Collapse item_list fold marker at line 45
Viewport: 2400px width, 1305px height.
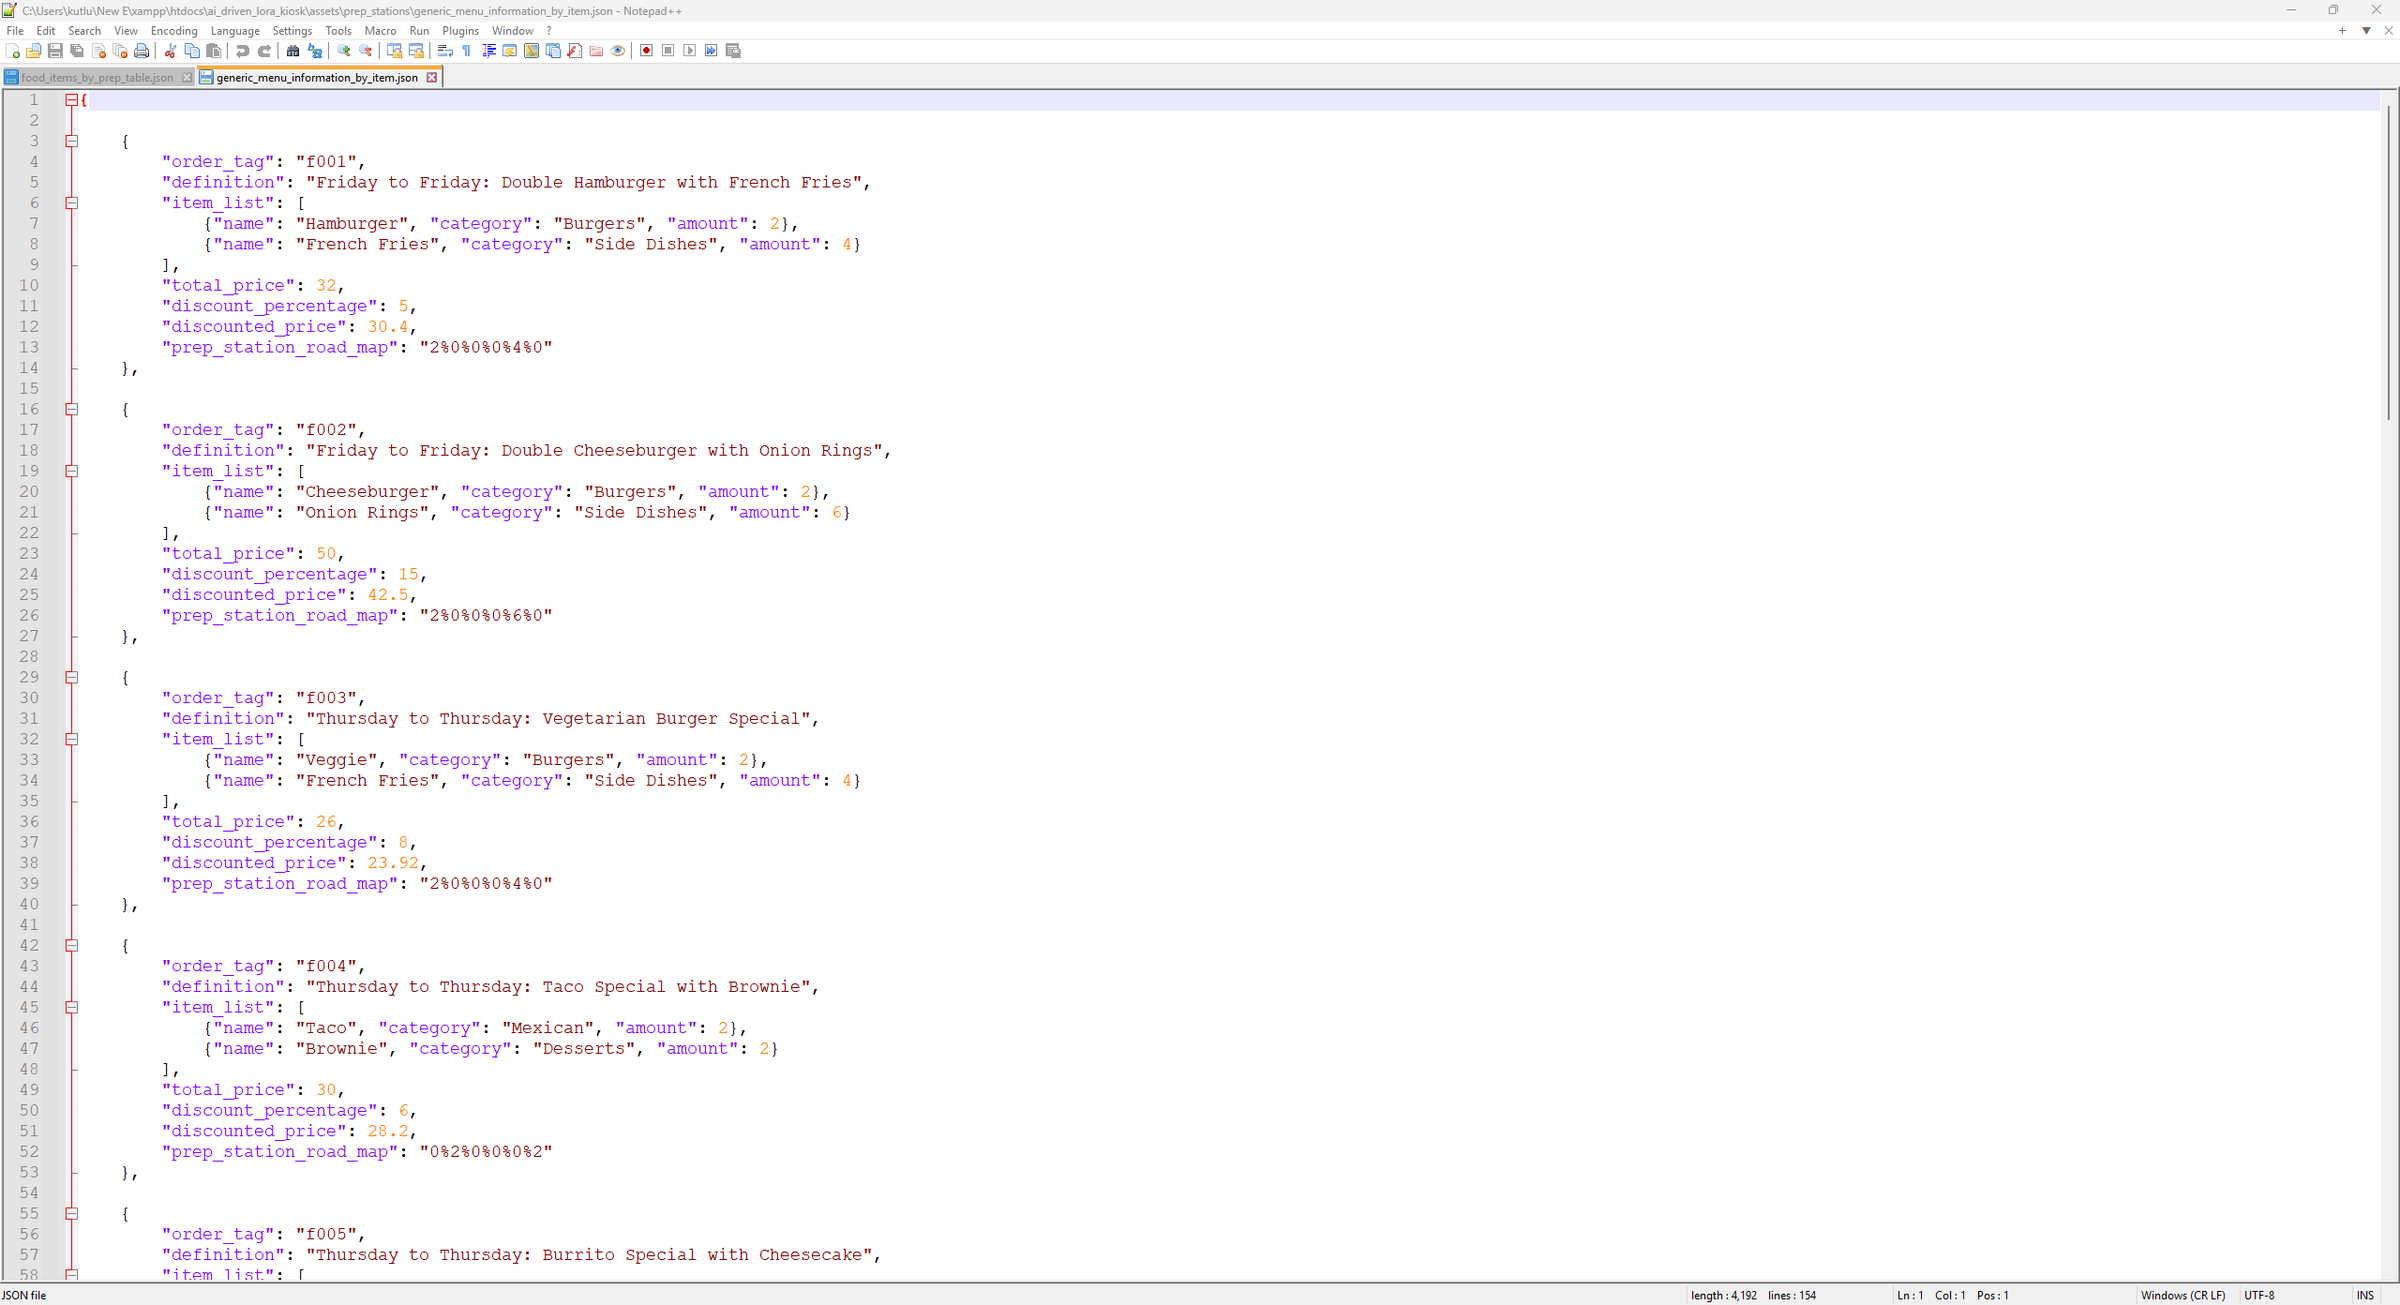click(x=72, y=1007)
